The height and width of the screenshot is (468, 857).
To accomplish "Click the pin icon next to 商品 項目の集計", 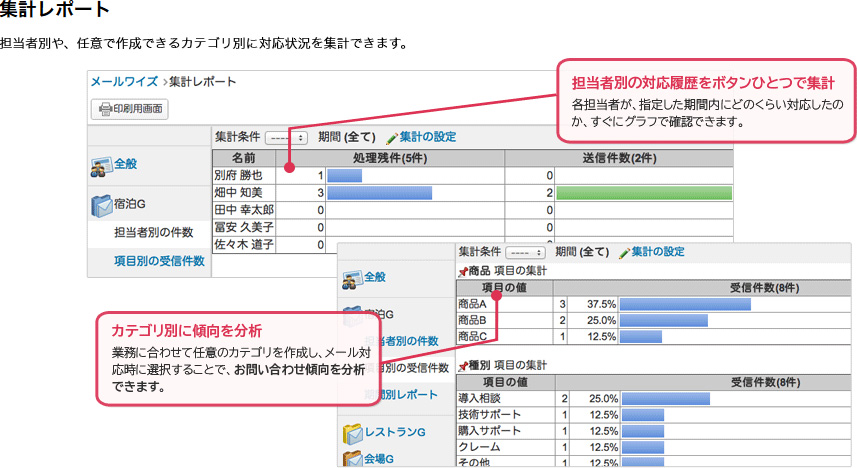I will (x=461, y=272).
